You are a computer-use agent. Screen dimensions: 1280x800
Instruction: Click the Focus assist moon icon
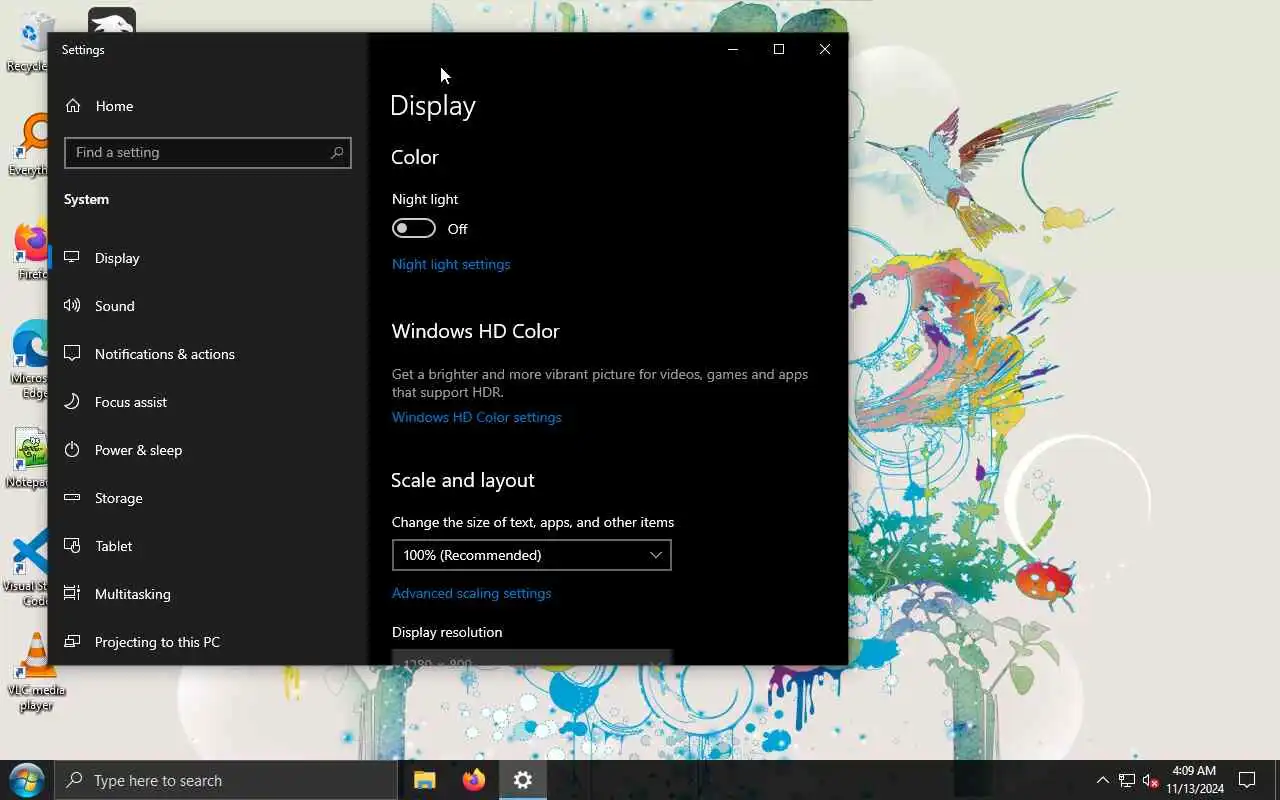[x=72, y=401]
